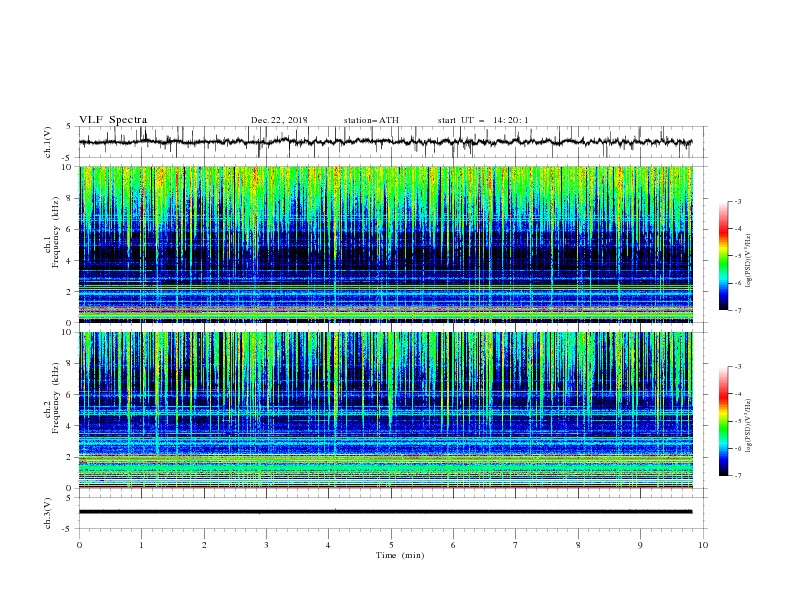Click the ch.1 spectrogram panel
The image size is (792, 612).
[x=386, y=244]
